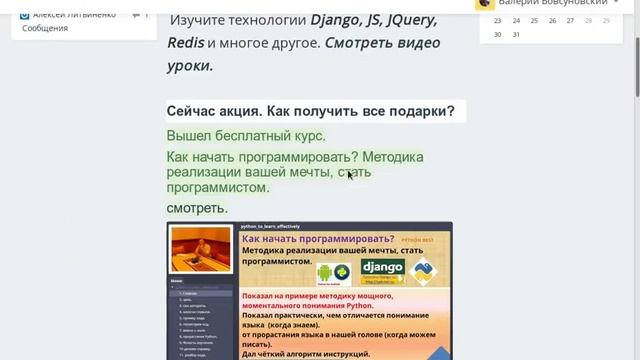Open the Валерий Вовсуновский account name
Viewport: 640px width, 360px height.
click(553, 2)
